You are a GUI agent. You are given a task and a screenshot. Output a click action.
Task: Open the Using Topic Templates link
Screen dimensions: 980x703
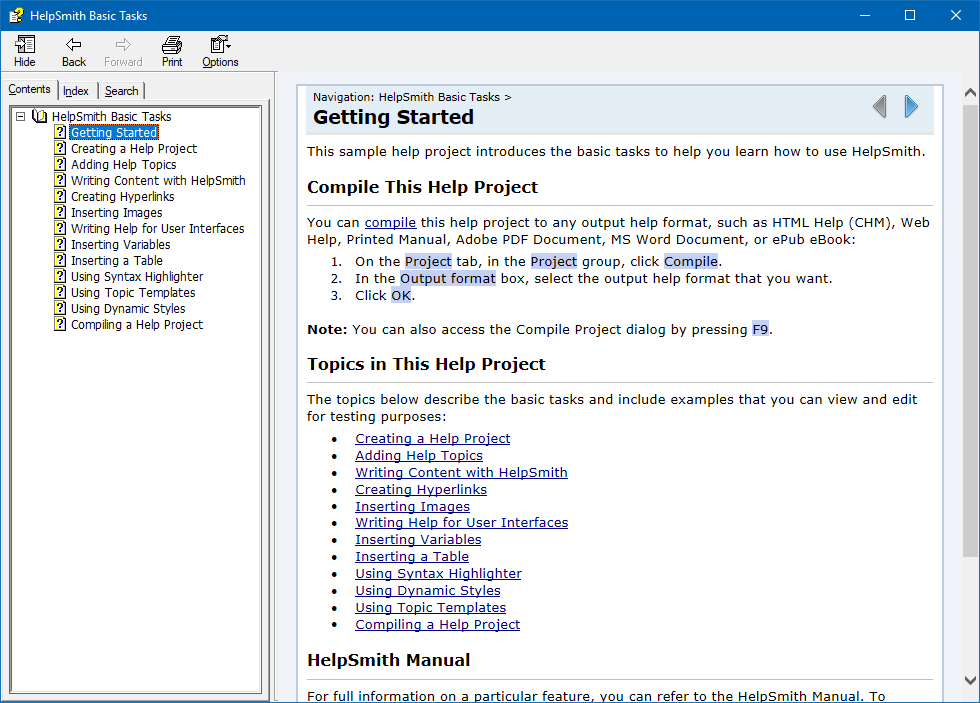(431, 607)
